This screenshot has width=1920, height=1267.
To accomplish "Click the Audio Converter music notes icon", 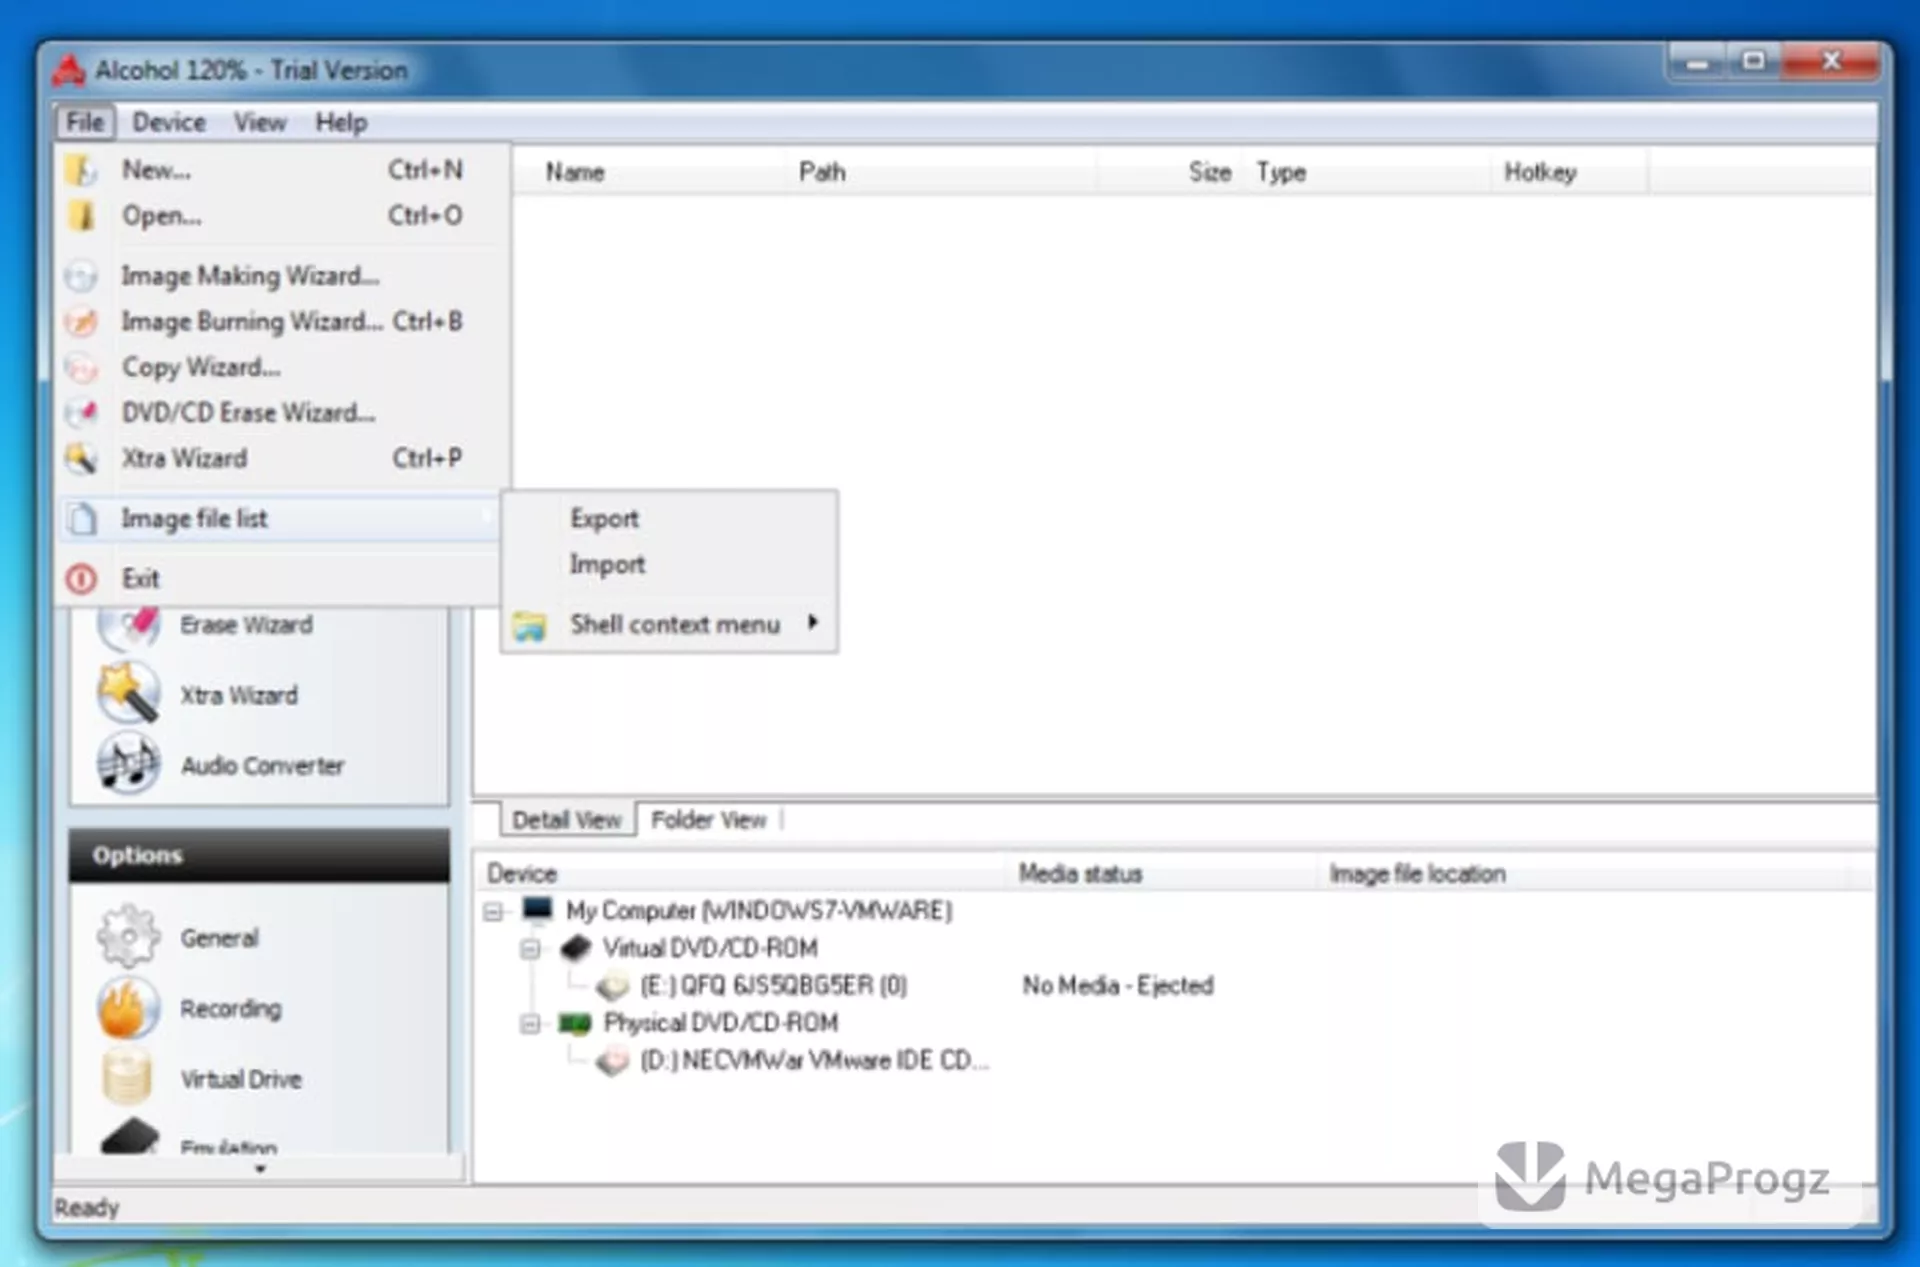I will pos(128,764).
